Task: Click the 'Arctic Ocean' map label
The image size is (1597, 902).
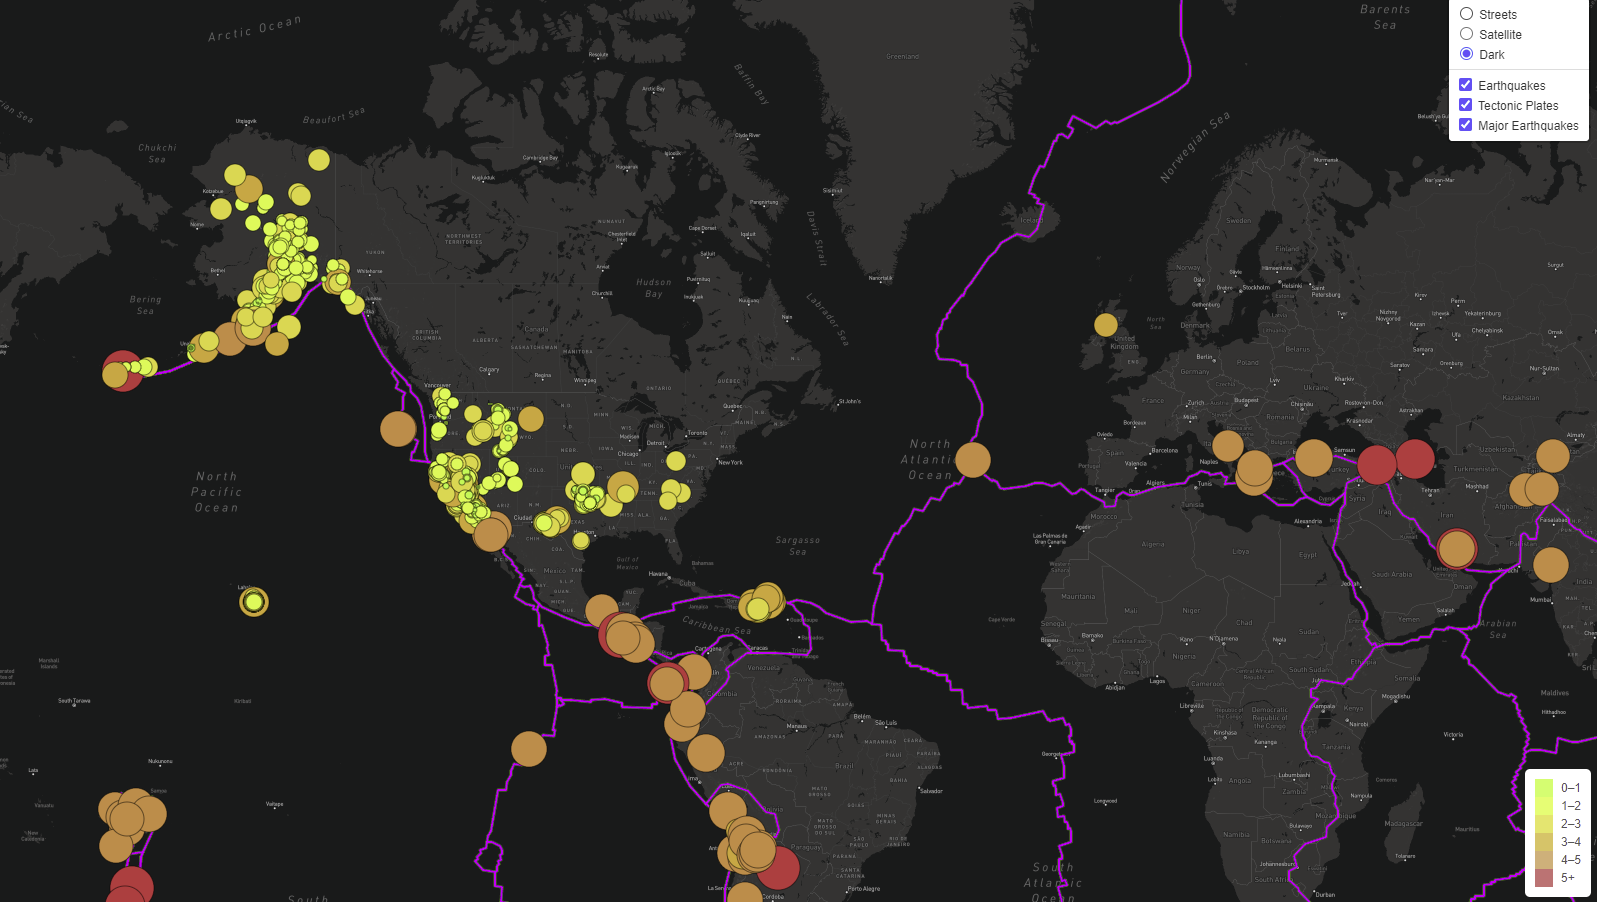Action: pos(254,29)
